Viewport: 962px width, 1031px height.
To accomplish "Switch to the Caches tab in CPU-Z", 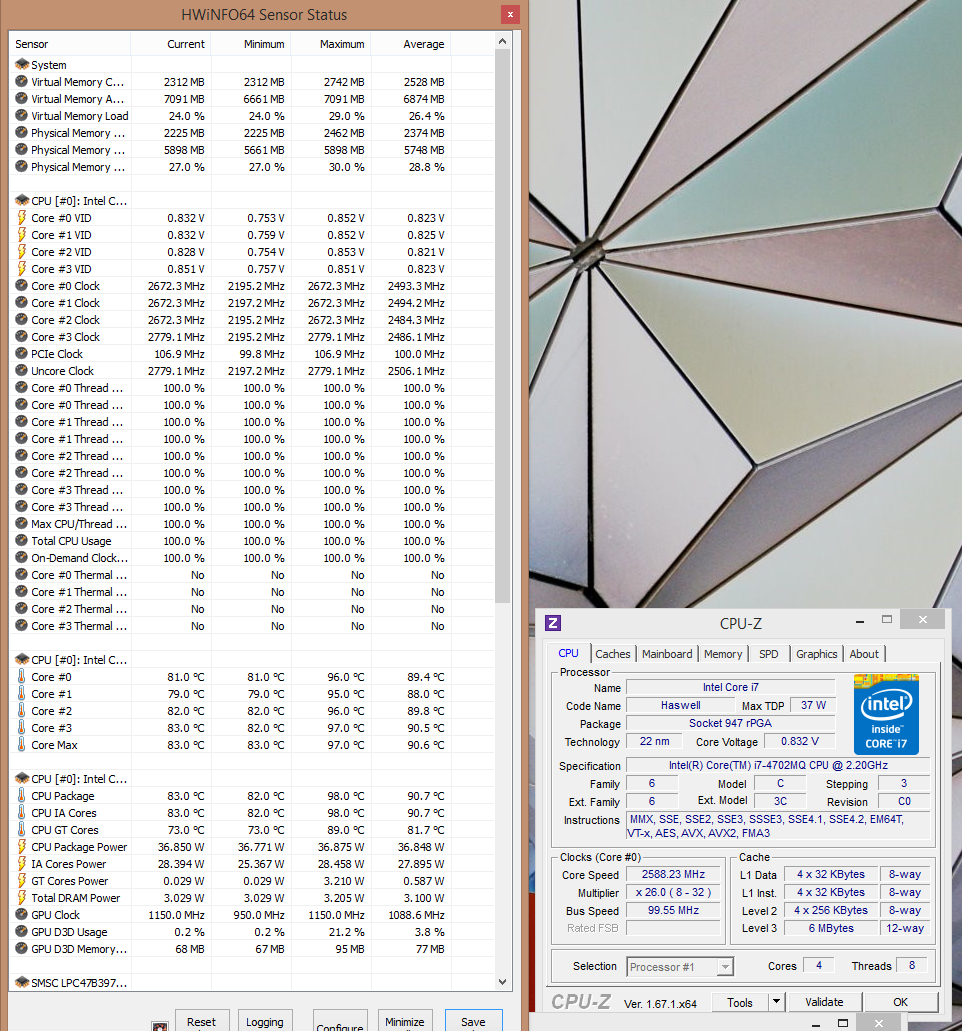I will click(x=612, y=654).
